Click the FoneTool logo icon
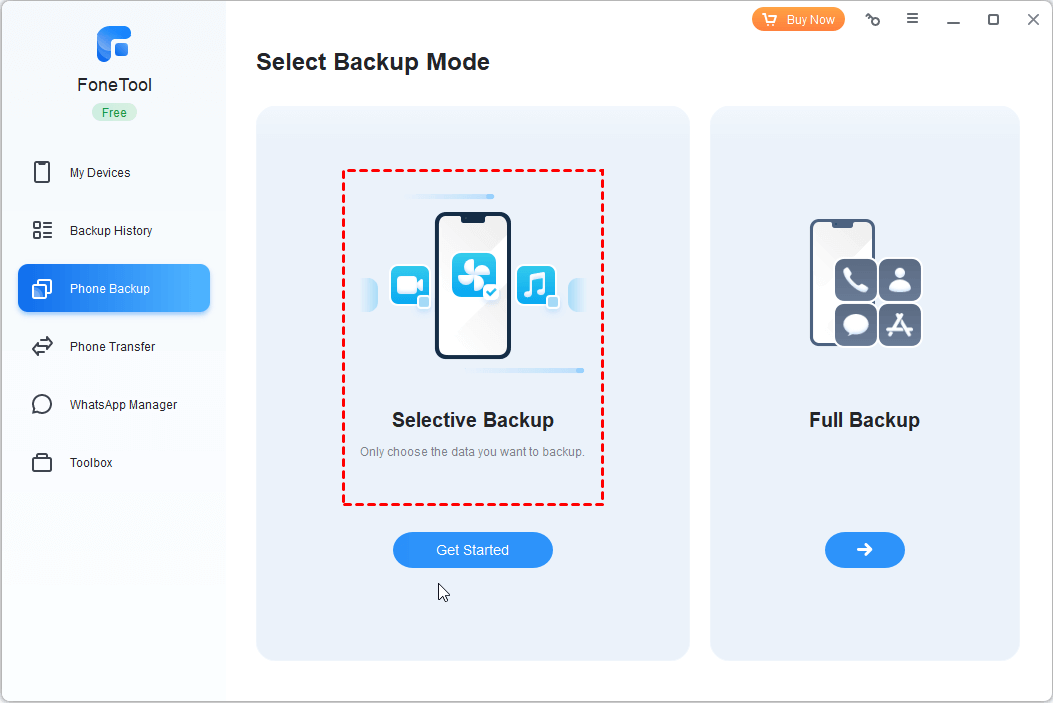The image size is (1053, 703). [114, 45]
